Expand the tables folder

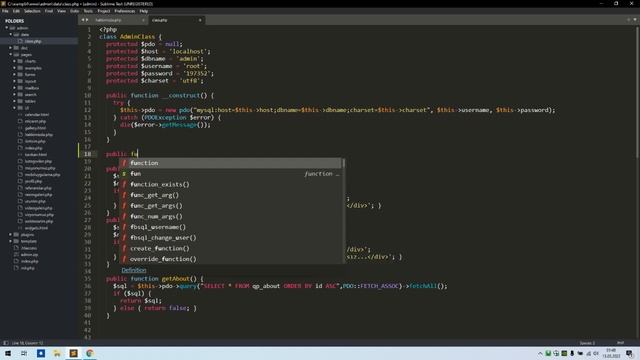(14, 101)
